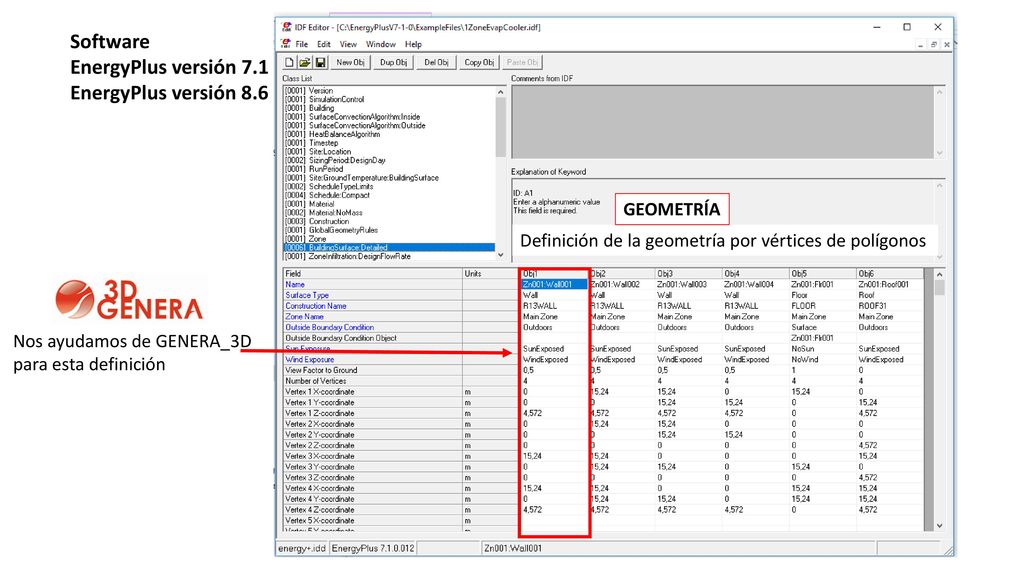The width and height of the screenshot is (1024, 576).
Task: Click the Construction Name field label
Action: click(x=316, y=306)
